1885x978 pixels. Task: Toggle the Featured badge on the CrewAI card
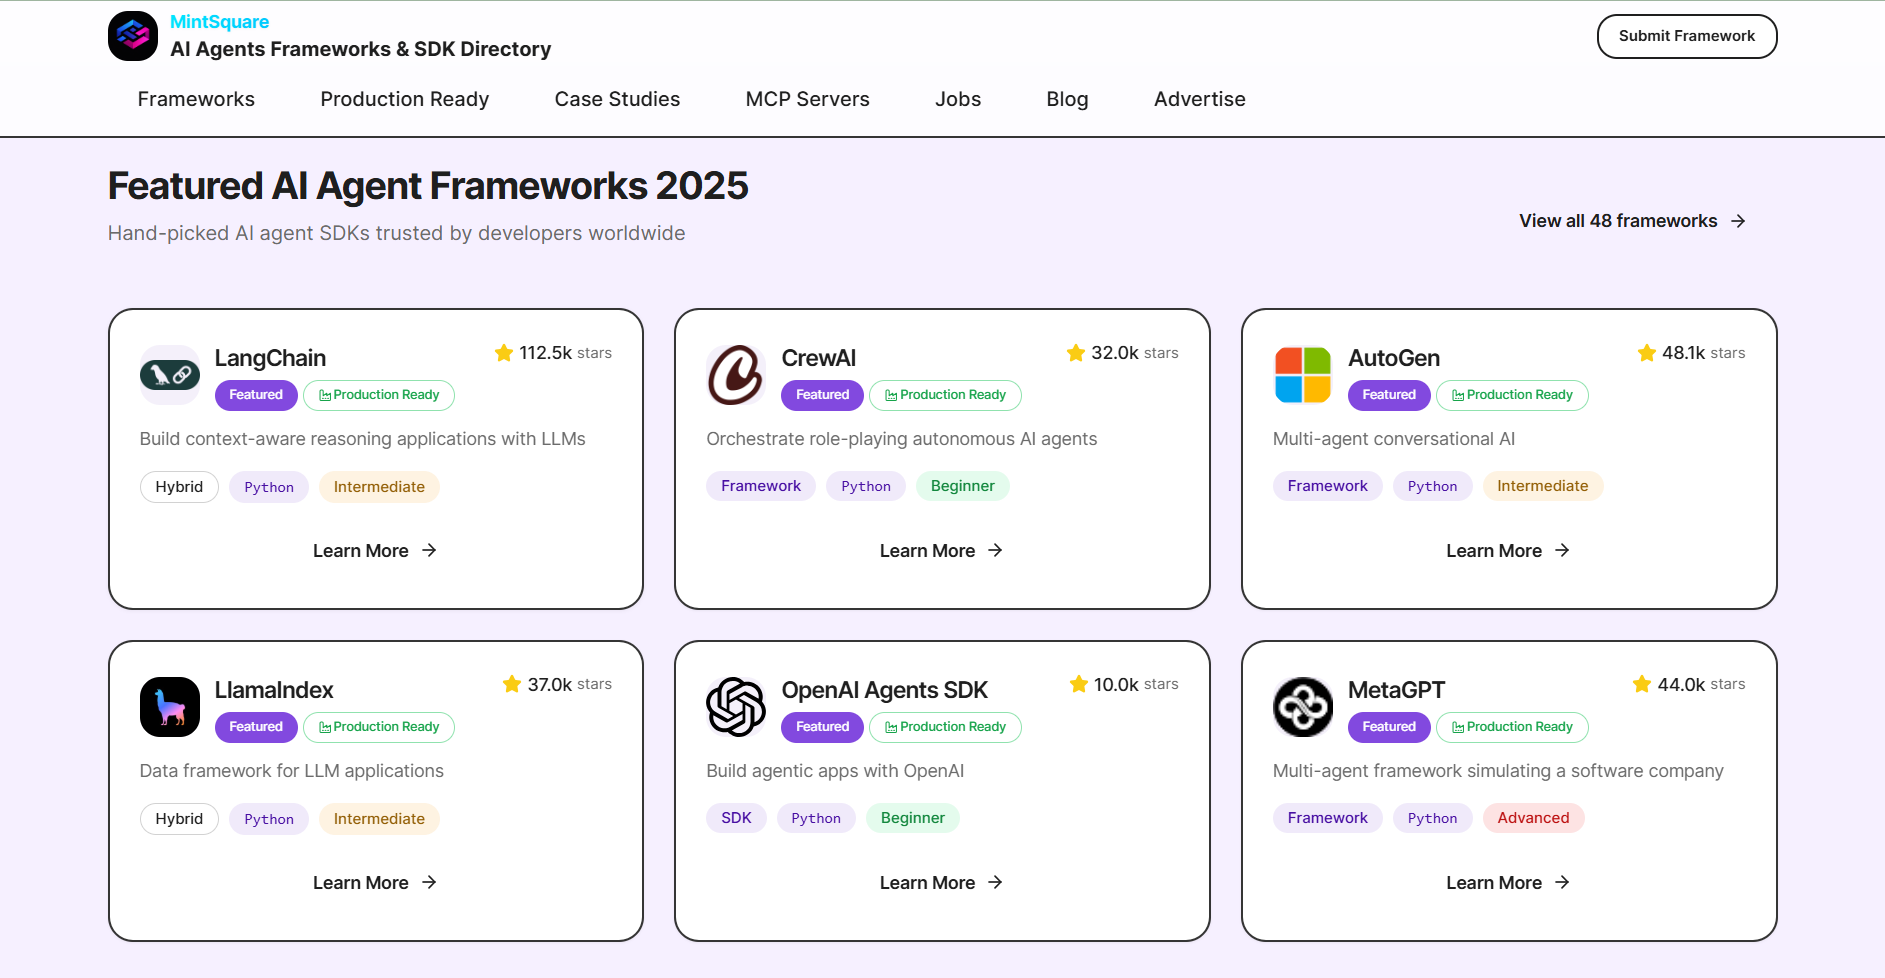[821, 395]
